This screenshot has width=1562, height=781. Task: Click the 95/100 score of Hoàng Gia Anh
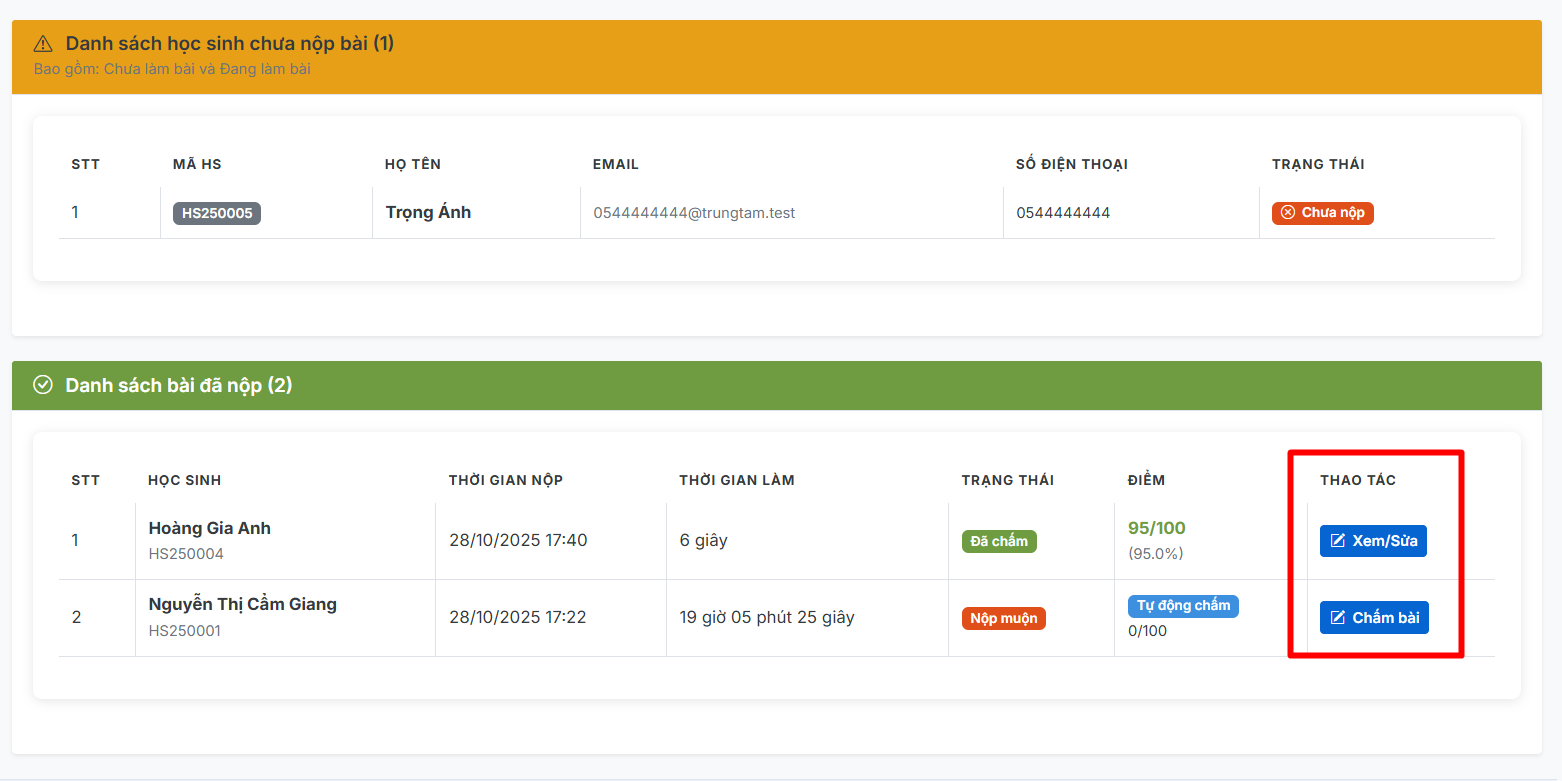(1156, 528)
